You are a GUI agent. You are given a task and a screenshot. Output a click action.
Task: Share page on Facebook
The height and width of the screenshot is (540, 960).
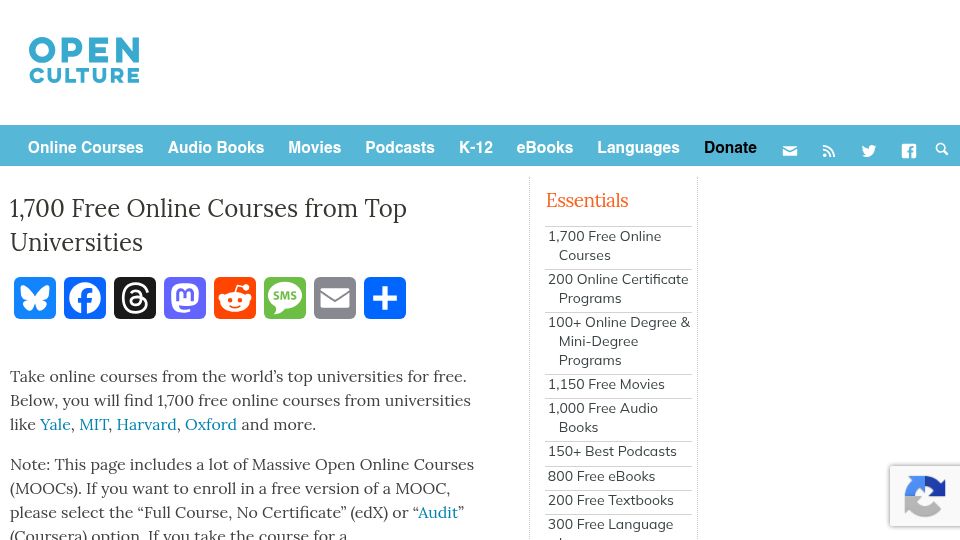point(85,298)
